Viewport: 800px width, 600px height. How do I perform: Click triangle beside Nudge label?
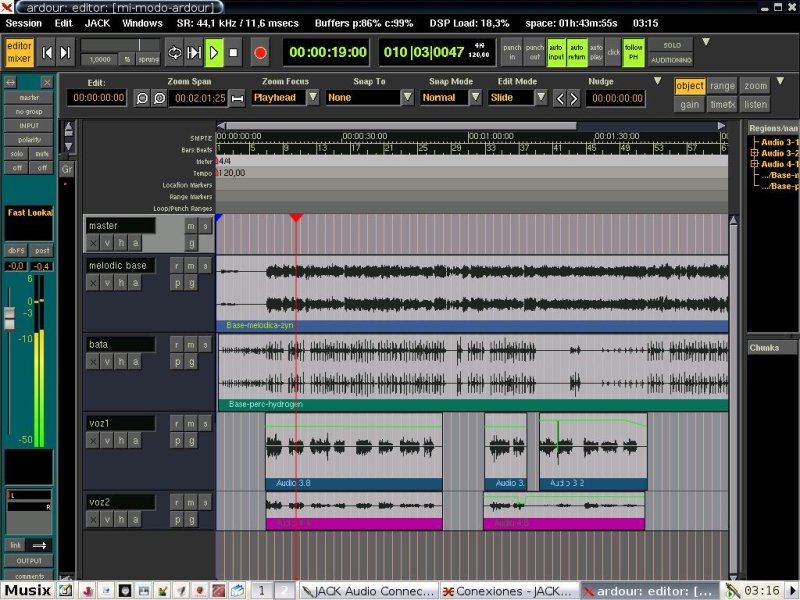pyautogui.click(x=658, y=81)
